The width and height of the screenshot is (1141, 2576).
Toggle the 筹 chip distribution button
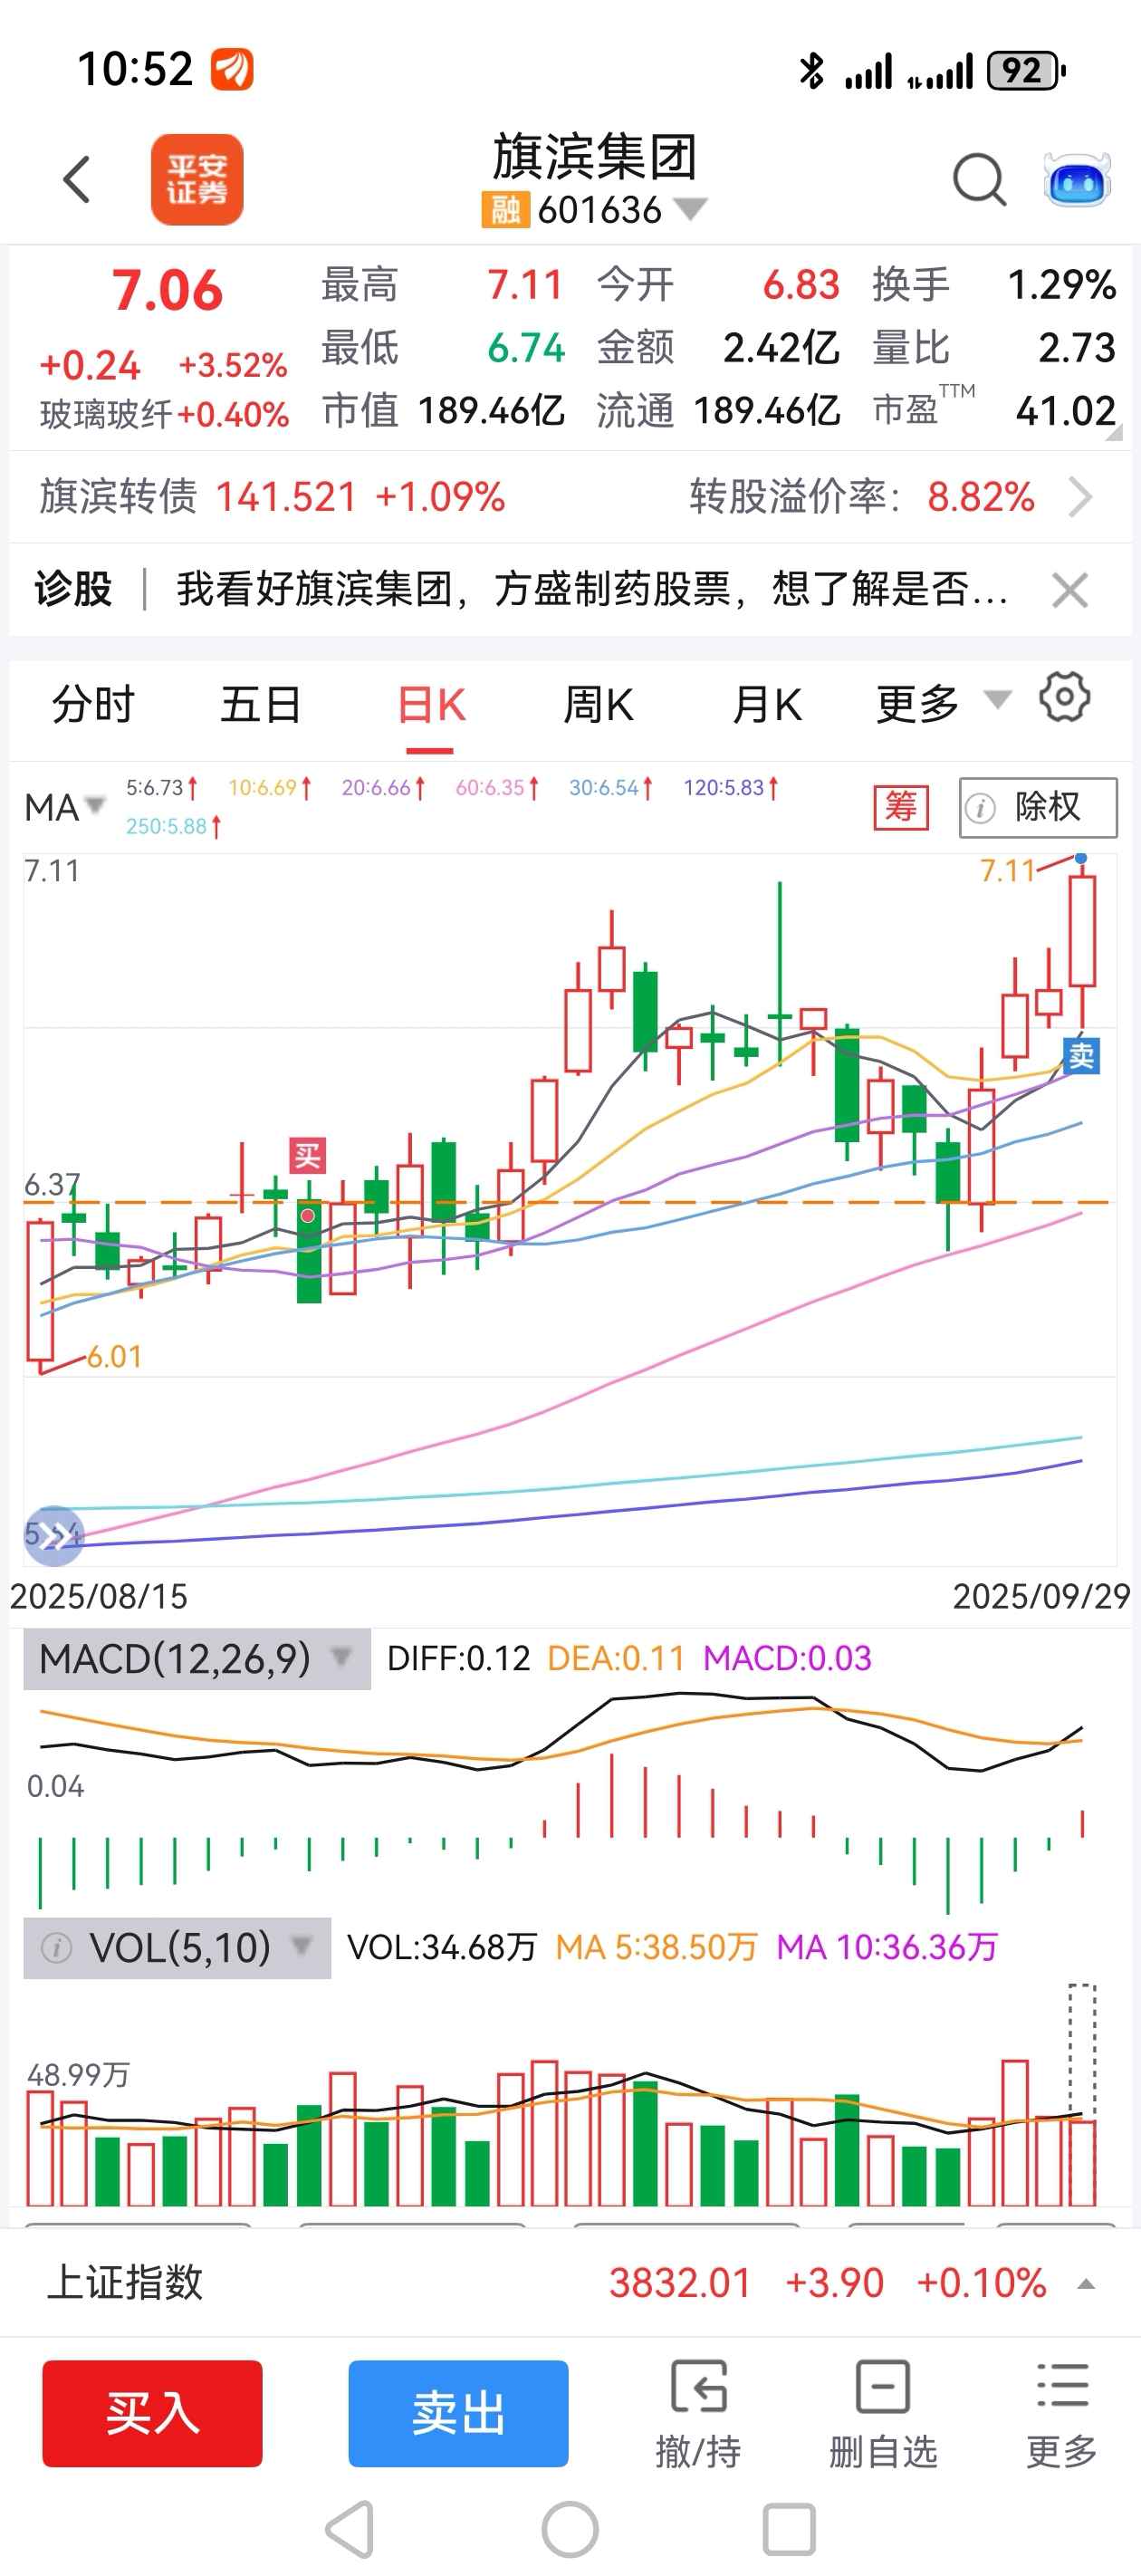tap(901, 808)
